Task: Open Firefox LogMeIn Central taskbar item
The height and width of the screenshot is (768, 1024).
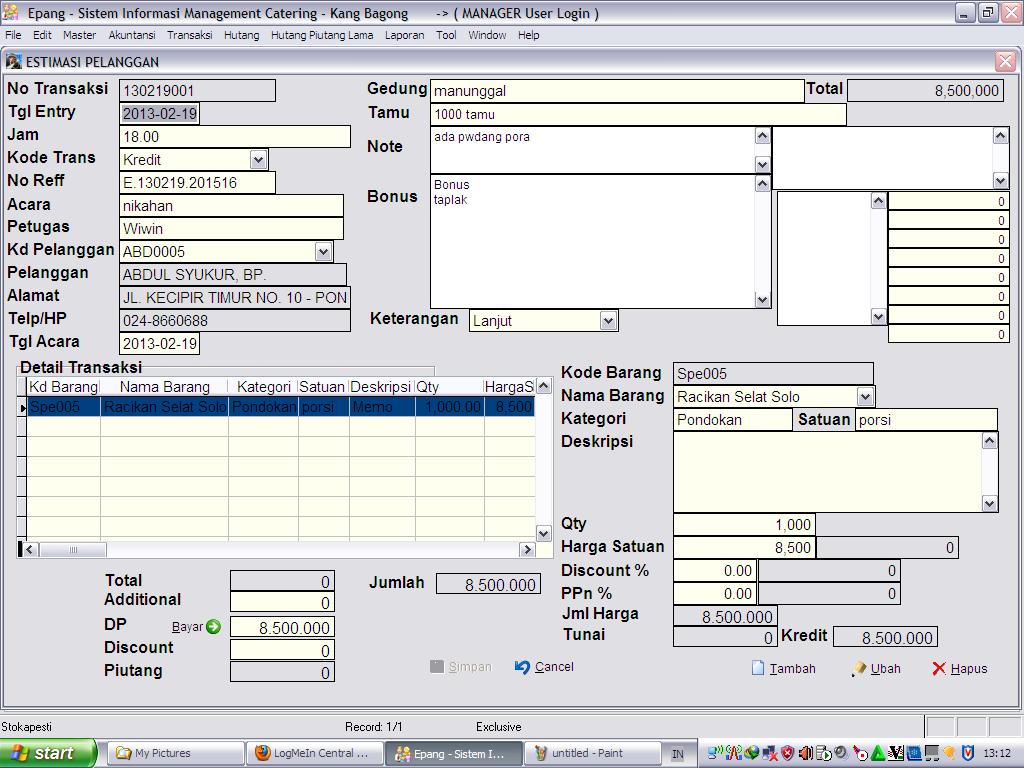Action: 314,753
